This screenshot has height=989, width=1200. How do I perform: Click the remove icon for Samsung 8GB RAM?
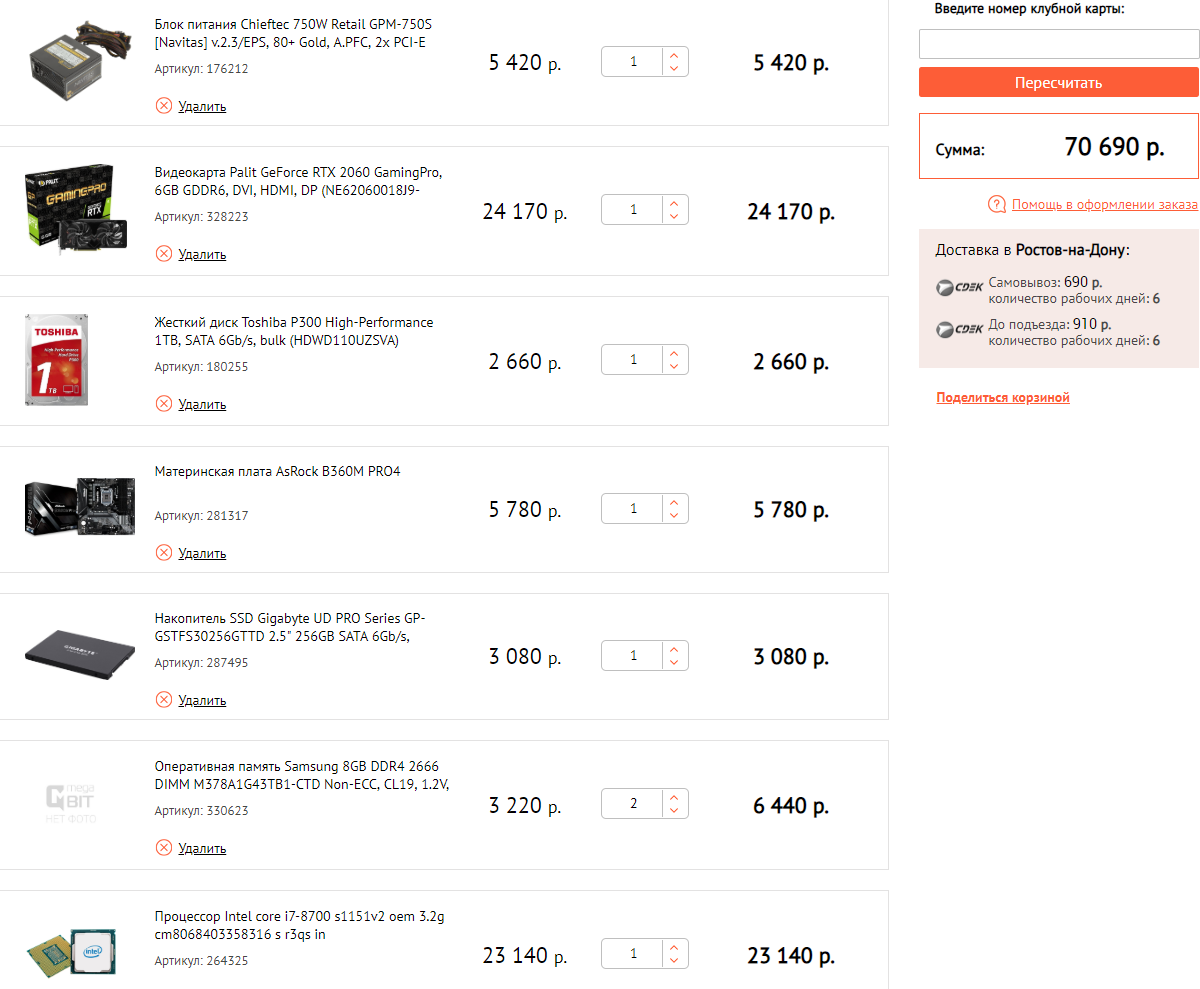pos(164,848)
